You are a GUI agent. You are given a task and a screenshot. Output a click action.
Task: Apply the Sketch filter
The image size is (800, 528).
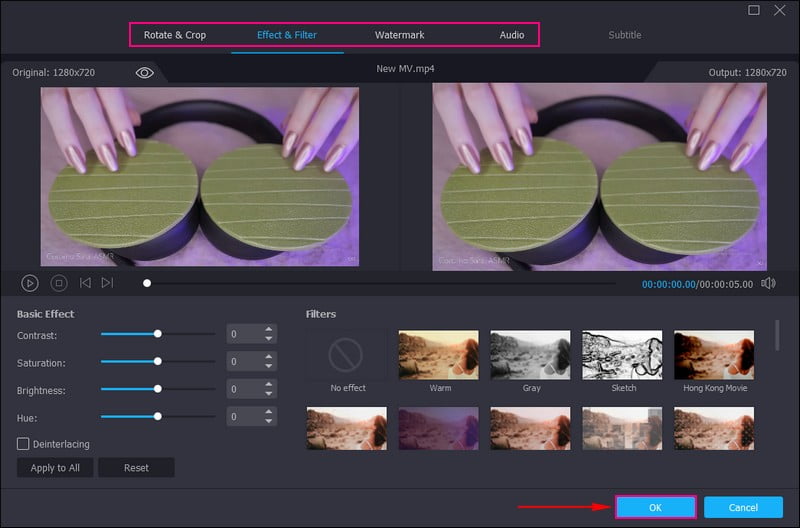point(621,354)
